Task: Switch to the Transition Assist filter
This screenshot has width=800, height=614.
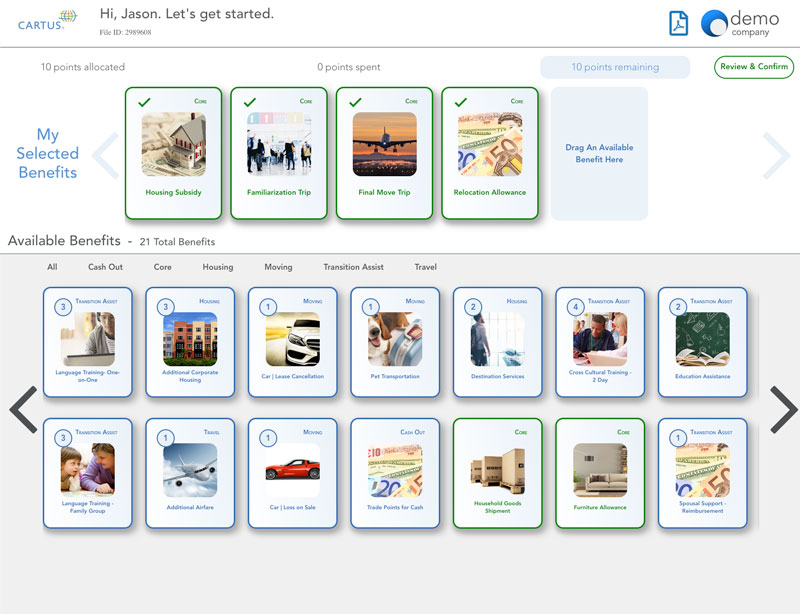Action: (x=354, y=267)
